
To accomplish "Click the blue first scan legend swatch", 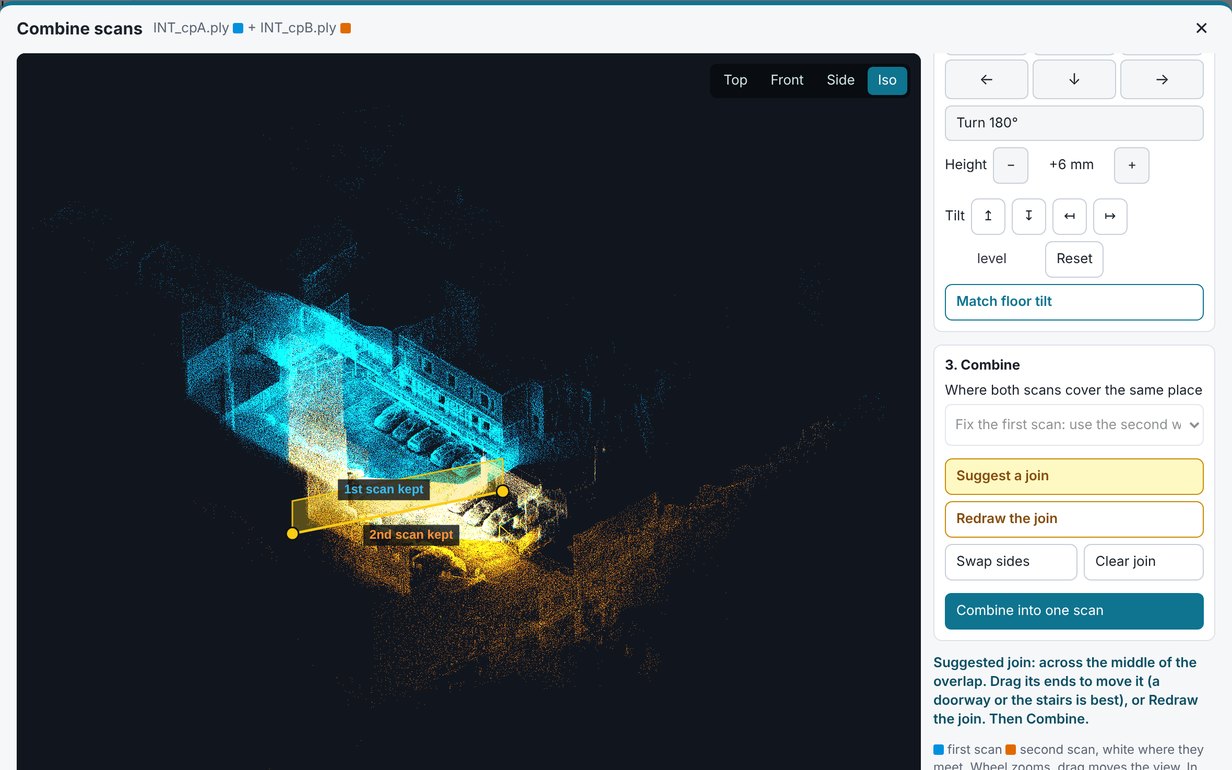I will coord(938,750).
